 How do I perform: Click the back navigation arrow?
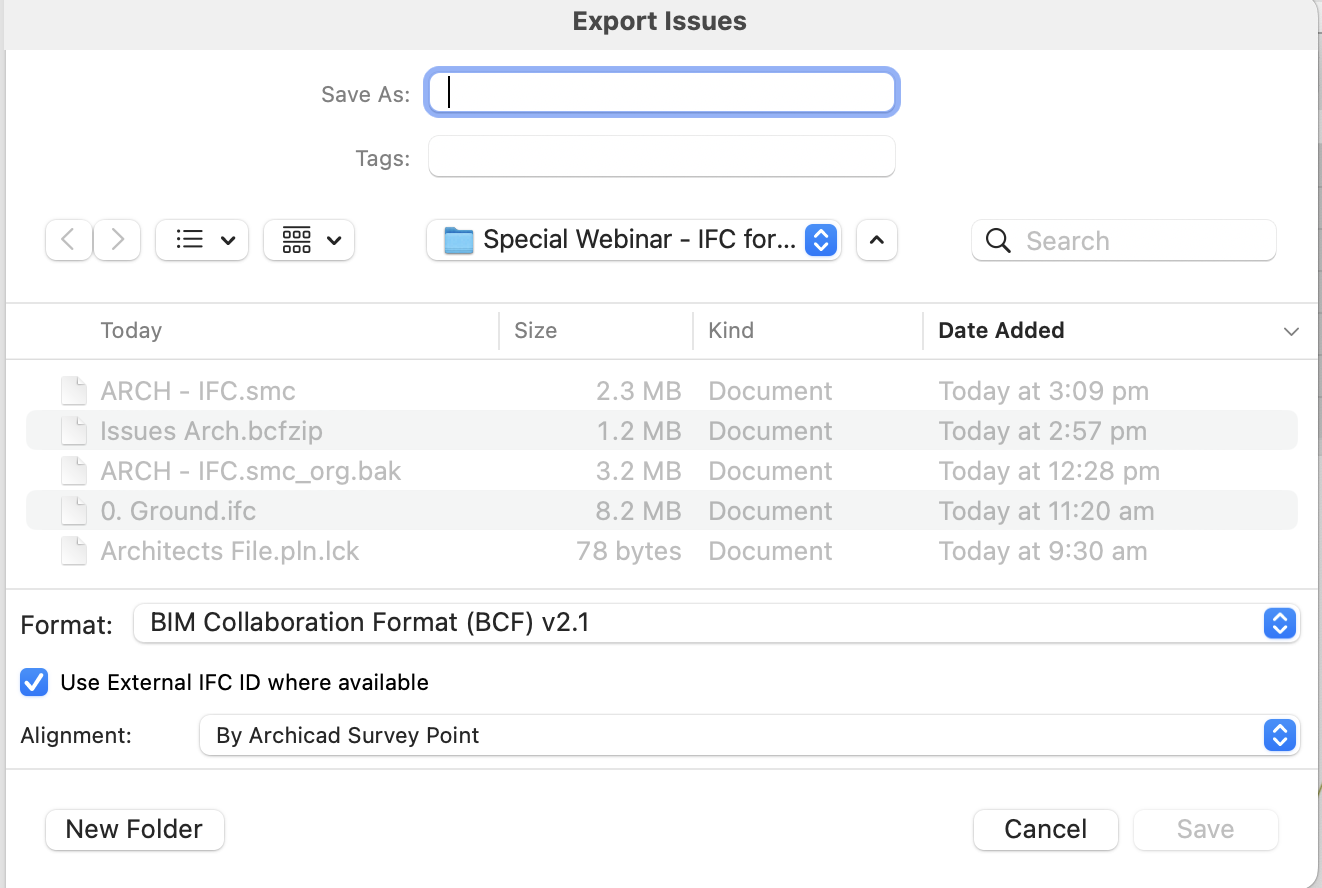68,240
